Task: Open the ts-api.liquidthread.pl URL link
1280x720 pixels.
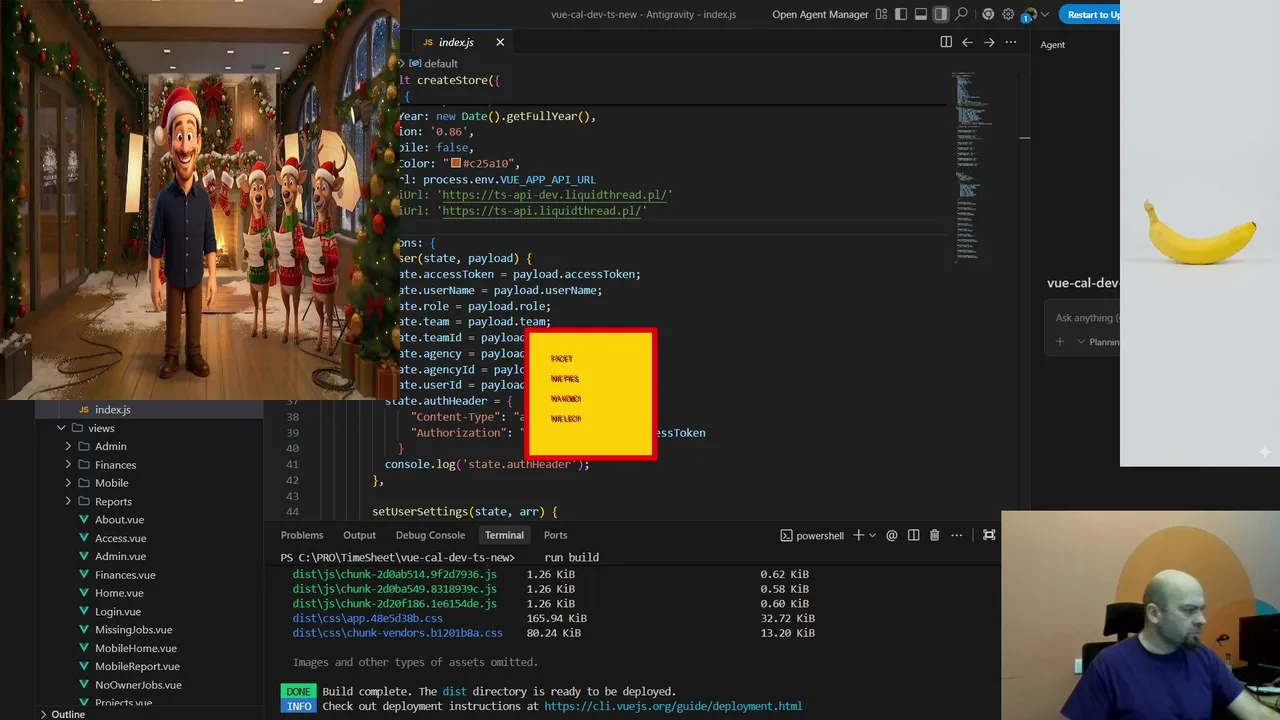Action: (544, 211)
